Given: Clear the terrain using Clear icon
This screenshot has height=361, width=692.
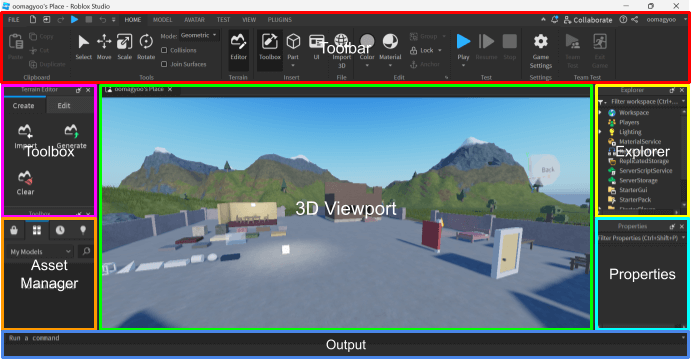Looking at the screenshot, I should (x=25, y=183).
